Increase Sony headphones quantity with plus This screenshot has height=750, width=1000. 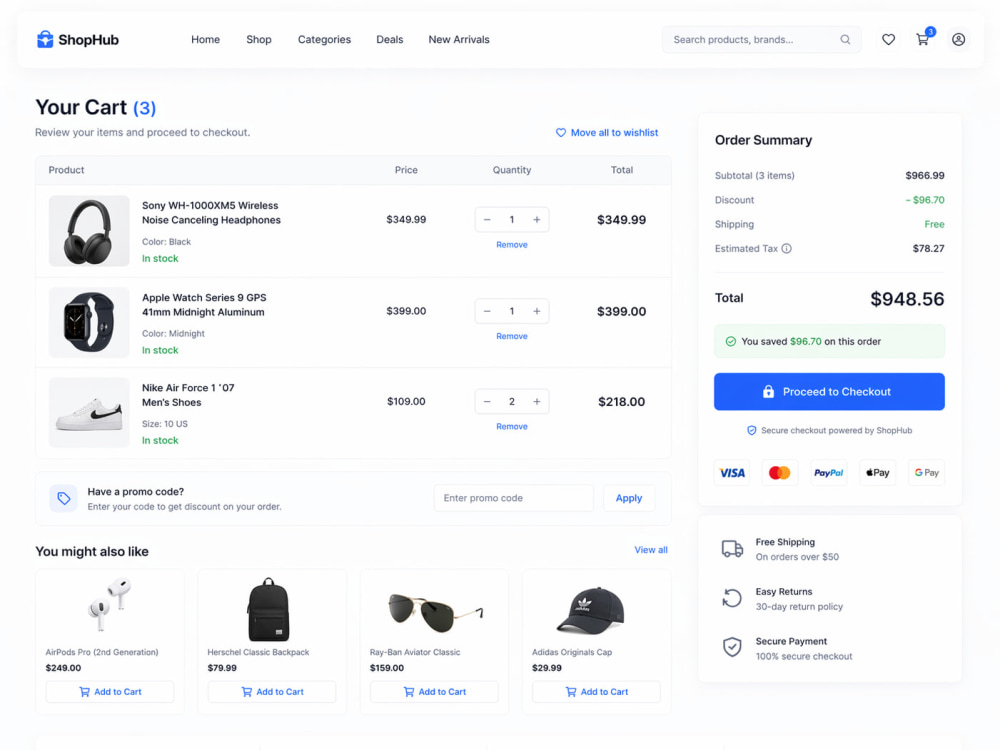(x=537, y=219)
